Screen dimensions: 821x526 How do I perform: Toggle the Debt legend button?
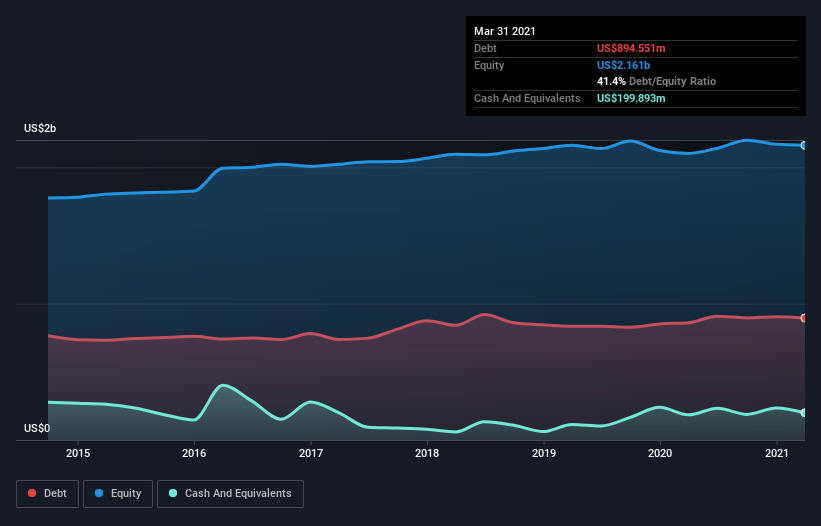[x=46, y=493]
